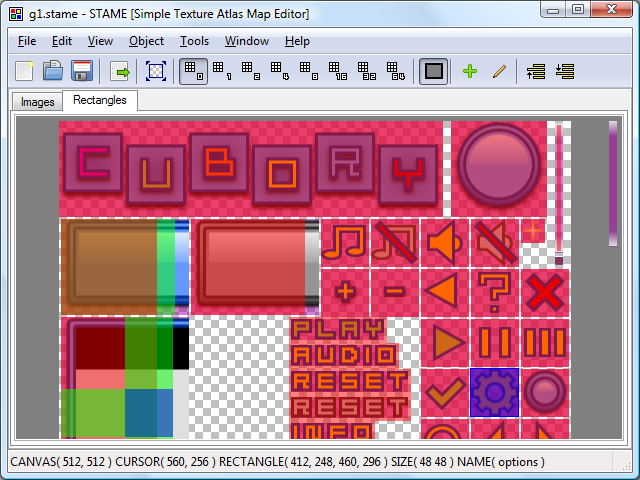Save the project using the floppy disk icon
The height and width of the screenshot is (480, 640).
(x=82, y=71)
